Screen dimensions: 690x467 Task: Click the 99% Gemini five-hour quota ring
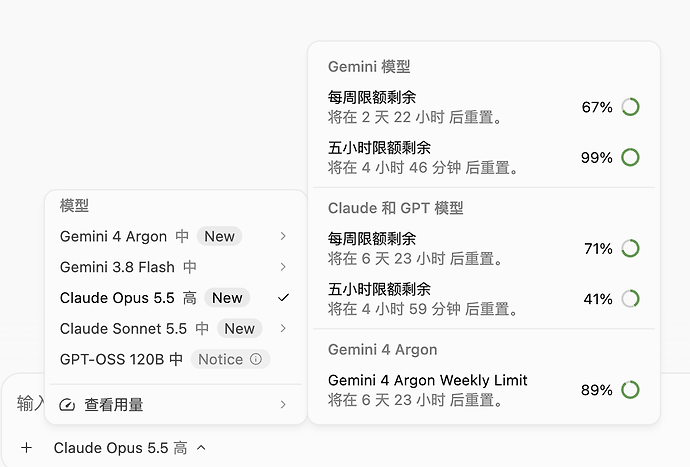[x=630, y=157]
